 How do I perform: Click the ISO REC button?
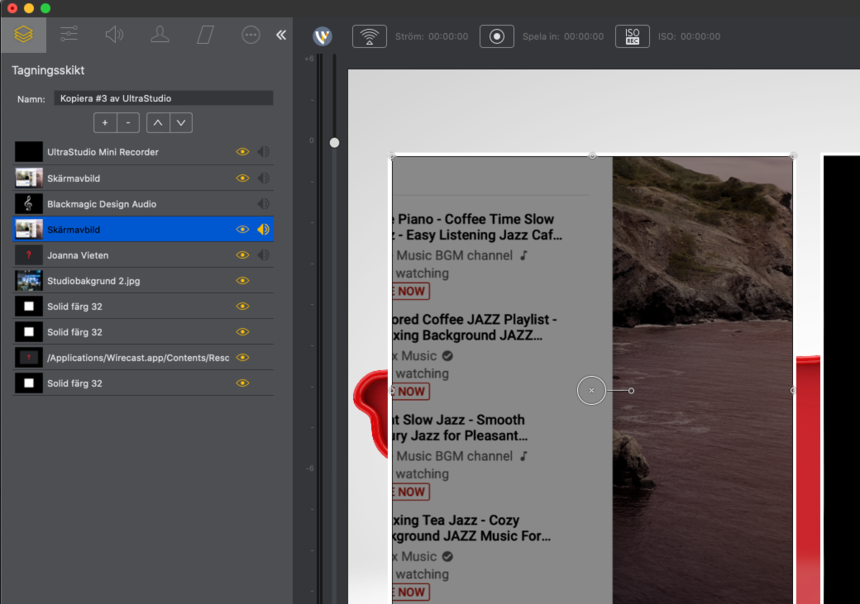click(632, 37)
